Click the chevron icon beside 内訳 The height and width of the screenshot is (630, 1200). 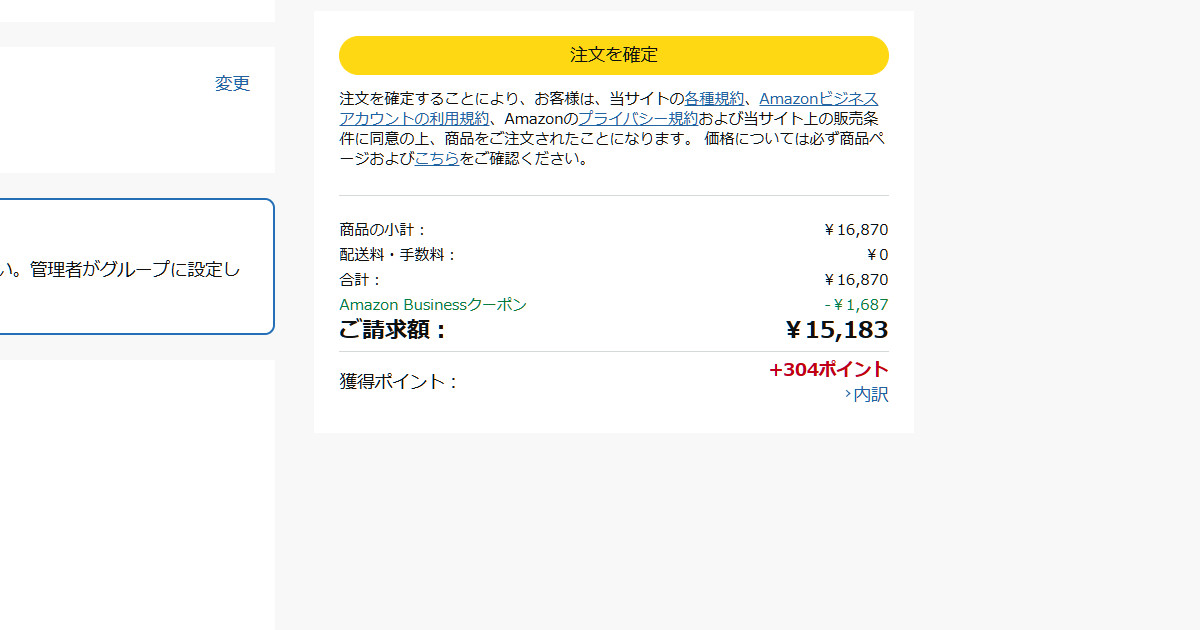[x=848, y=395]
